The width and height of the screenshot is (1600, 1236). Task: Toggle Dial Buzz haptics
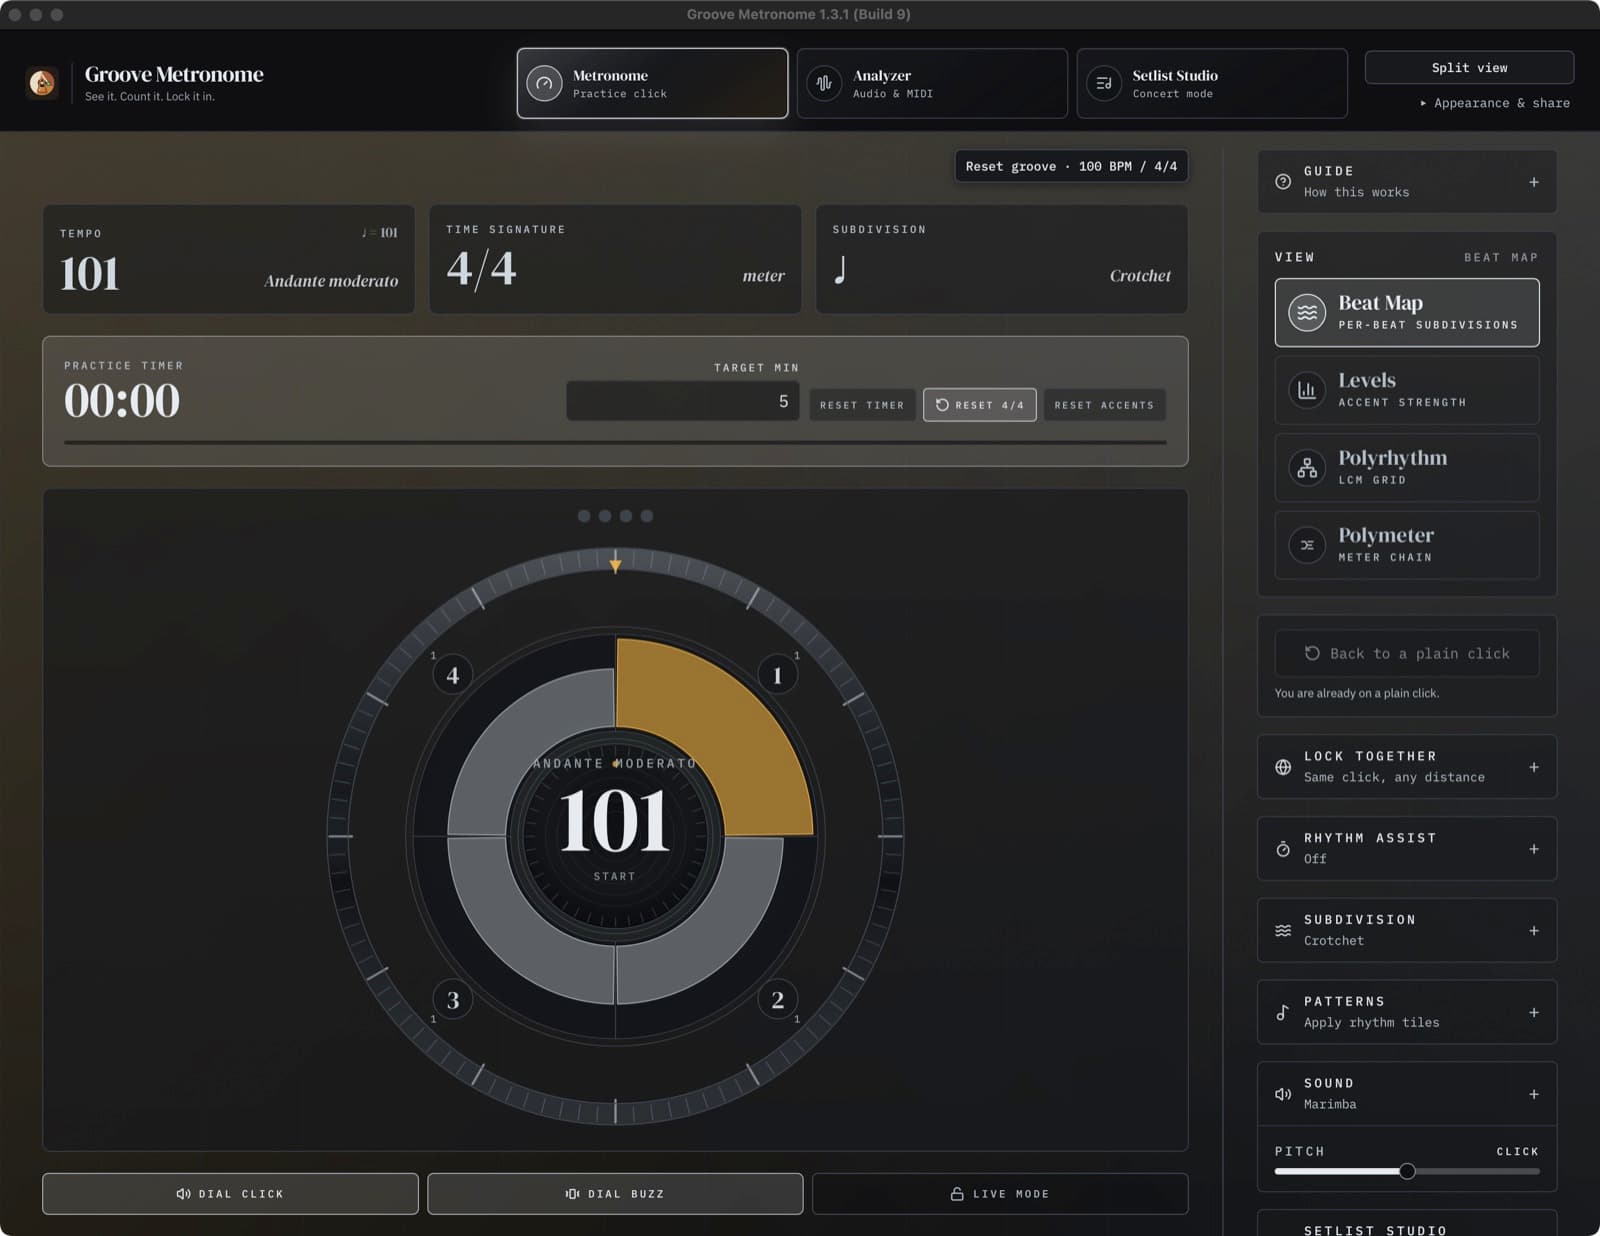click(615, 1194)
